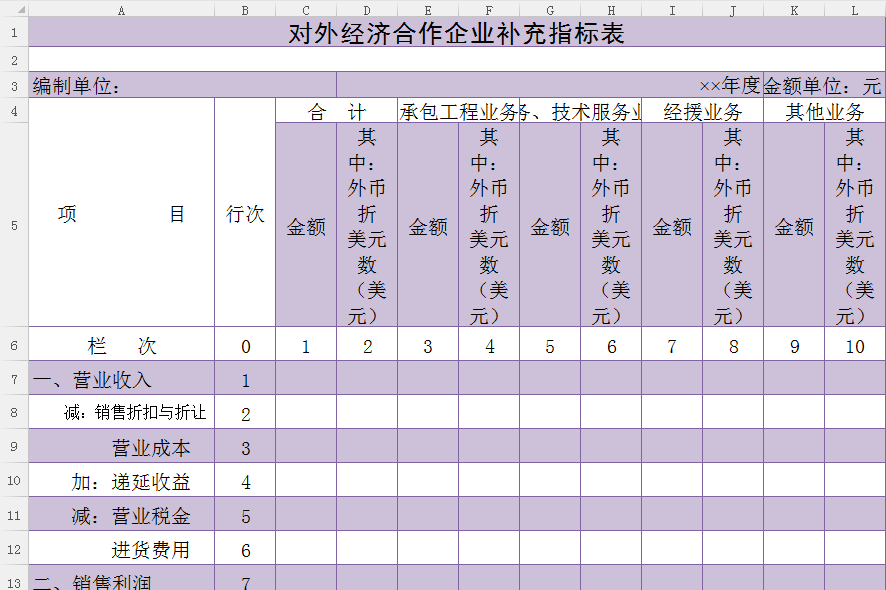Select column G header
This screenshot has height=590, width=886.
(x=550, y=10)
